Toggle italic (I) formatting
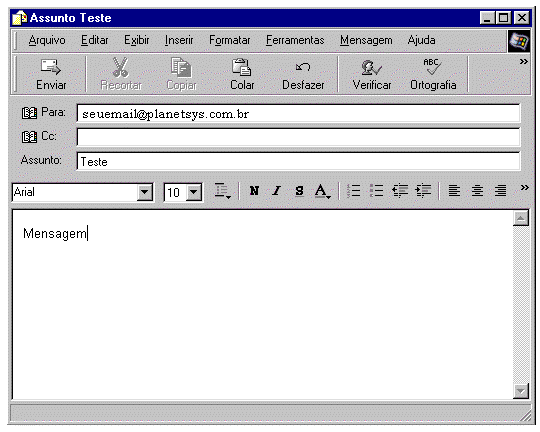This screenshot has width=540, height=432. [x=276, y=191]
